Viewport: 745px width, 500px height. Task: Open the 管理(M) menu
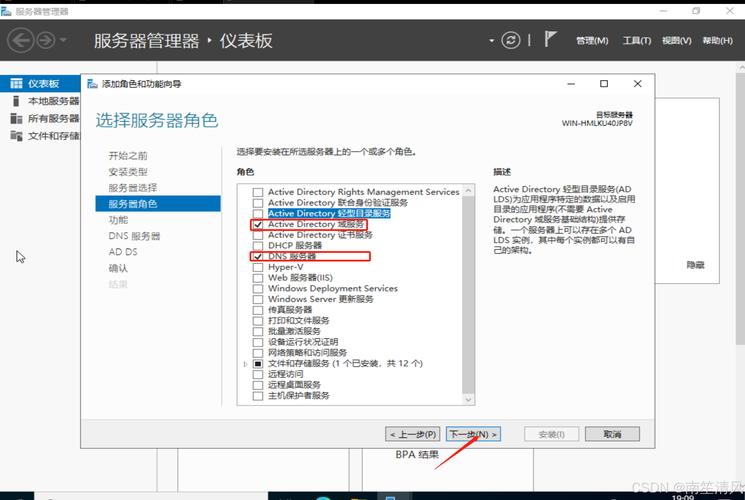(592, 41)
